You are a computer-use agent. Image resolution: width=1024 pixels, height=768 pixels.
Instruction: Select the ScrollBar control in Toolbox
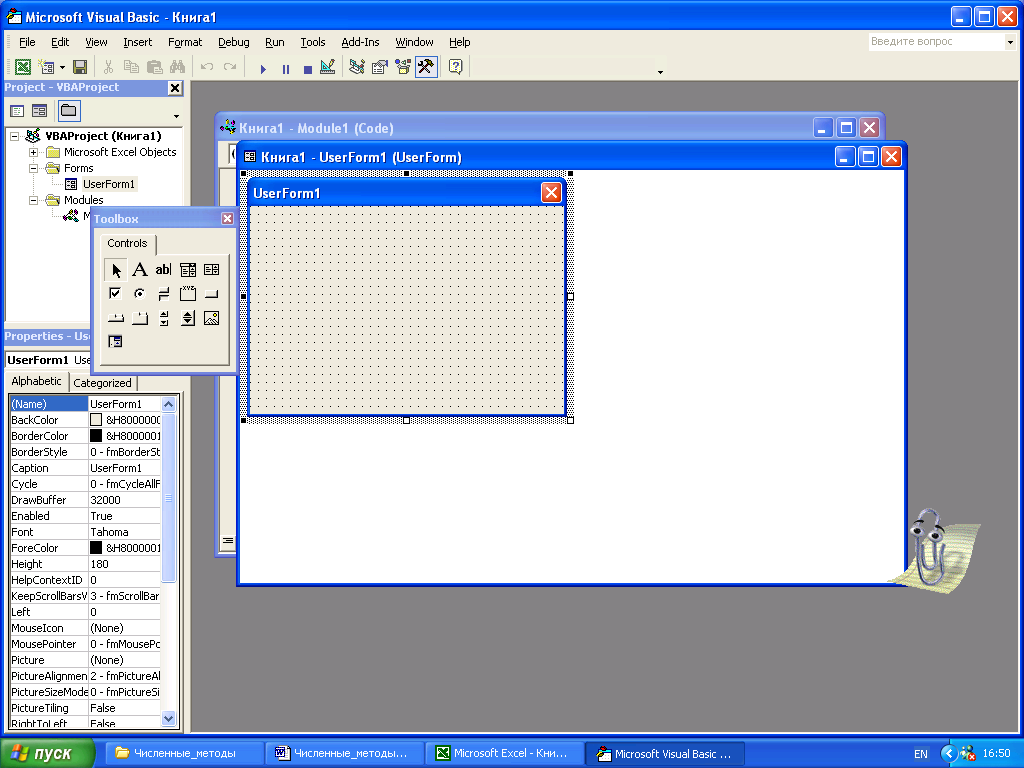pyautogui.click(x=163, y=318)
